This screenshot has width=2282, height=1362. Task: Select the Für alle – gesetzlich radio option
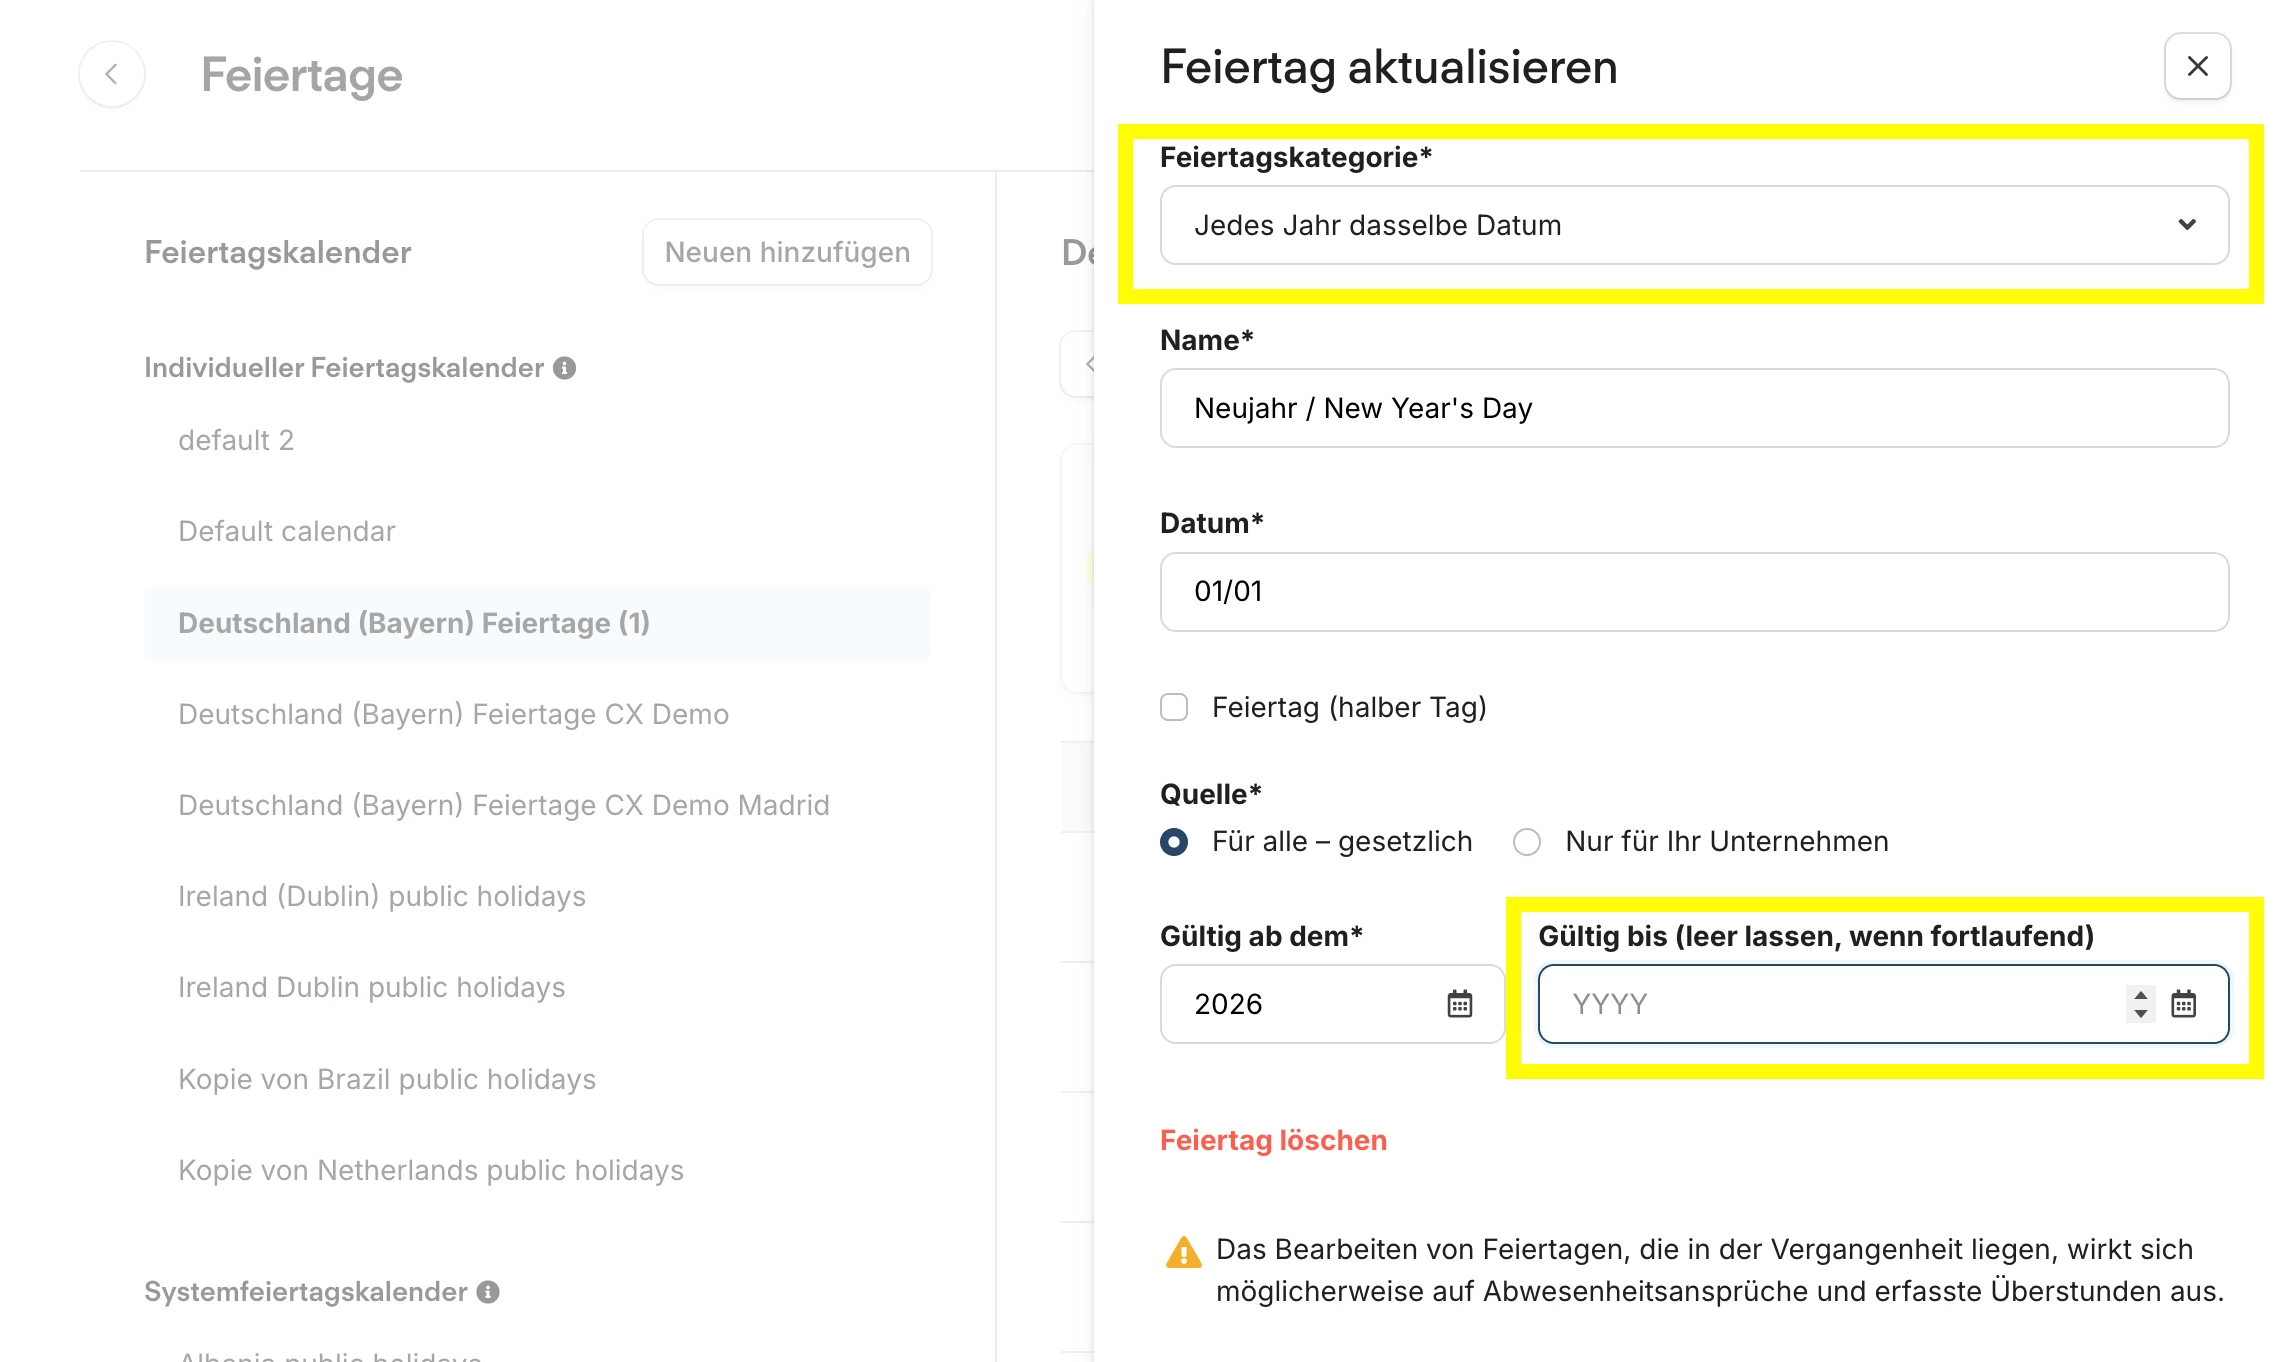(x=1174, y=842)
